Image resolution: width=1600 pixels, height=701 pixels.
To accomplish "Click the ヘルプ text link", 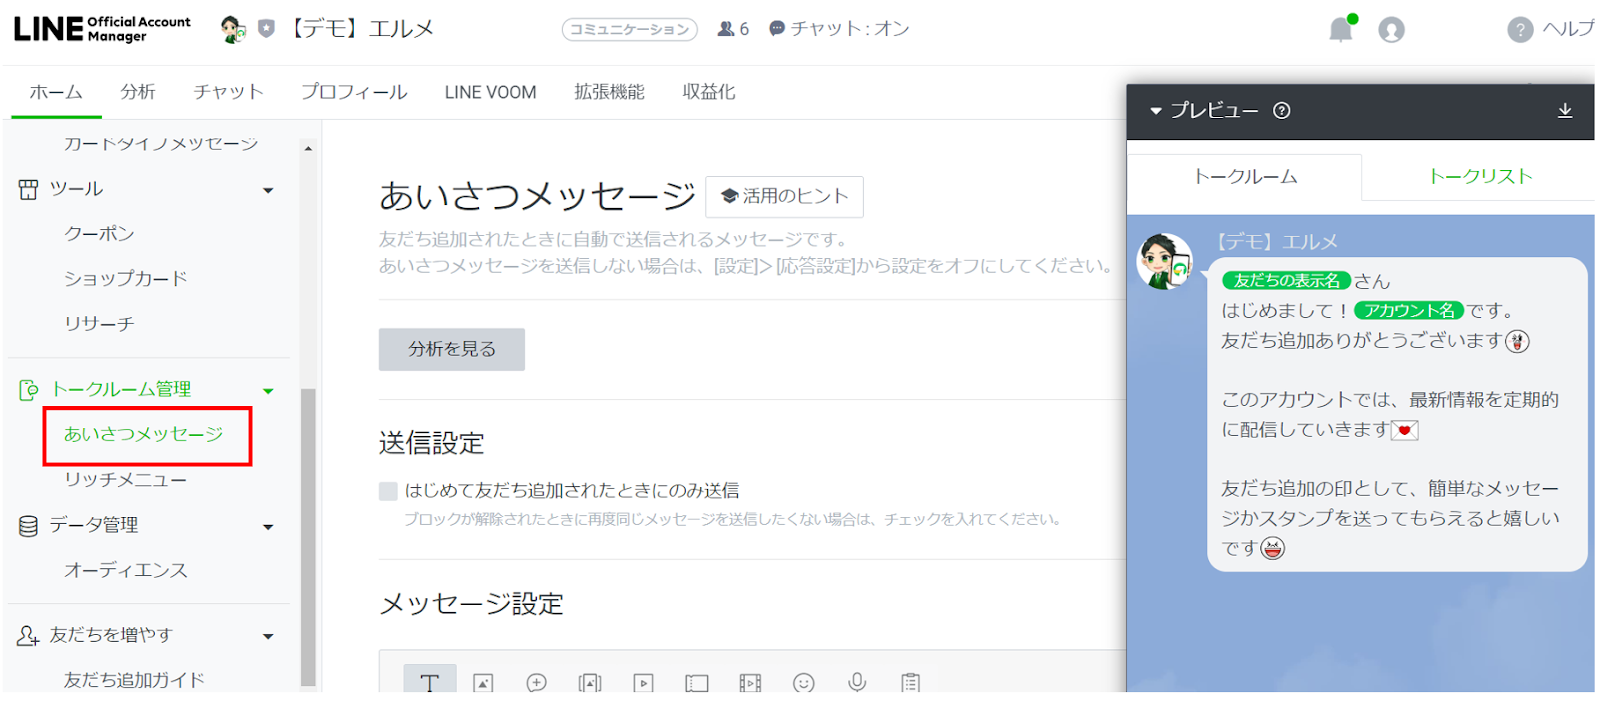I will click(x=1567, y=29).
